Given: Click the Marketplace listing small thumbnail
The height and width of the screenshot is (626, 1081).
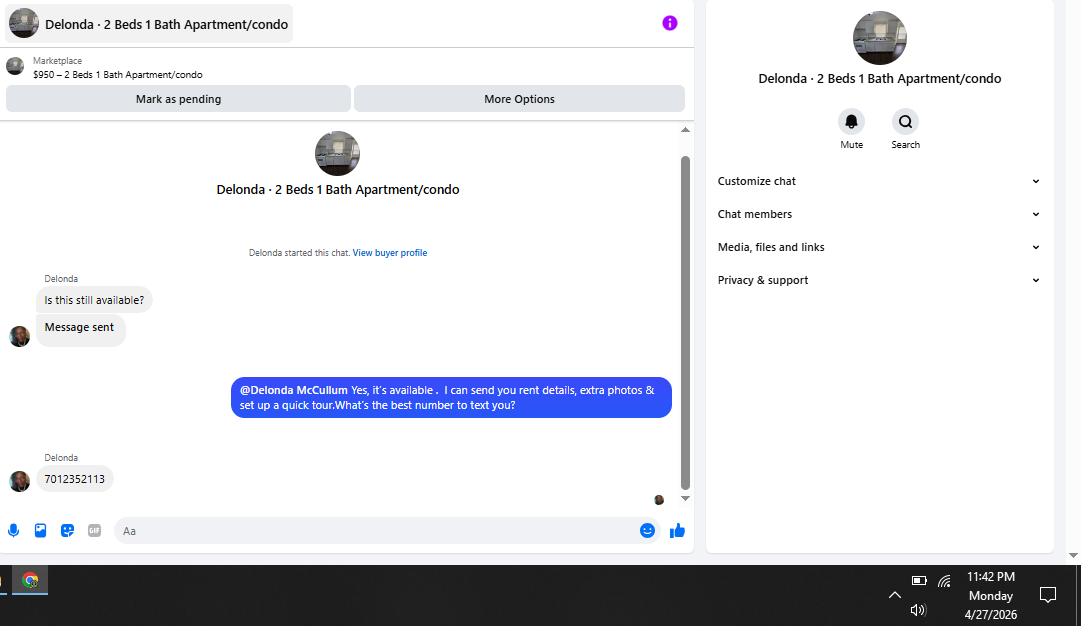Looking at the screenshot, I should pyautogui.click(x=15, y=66).
